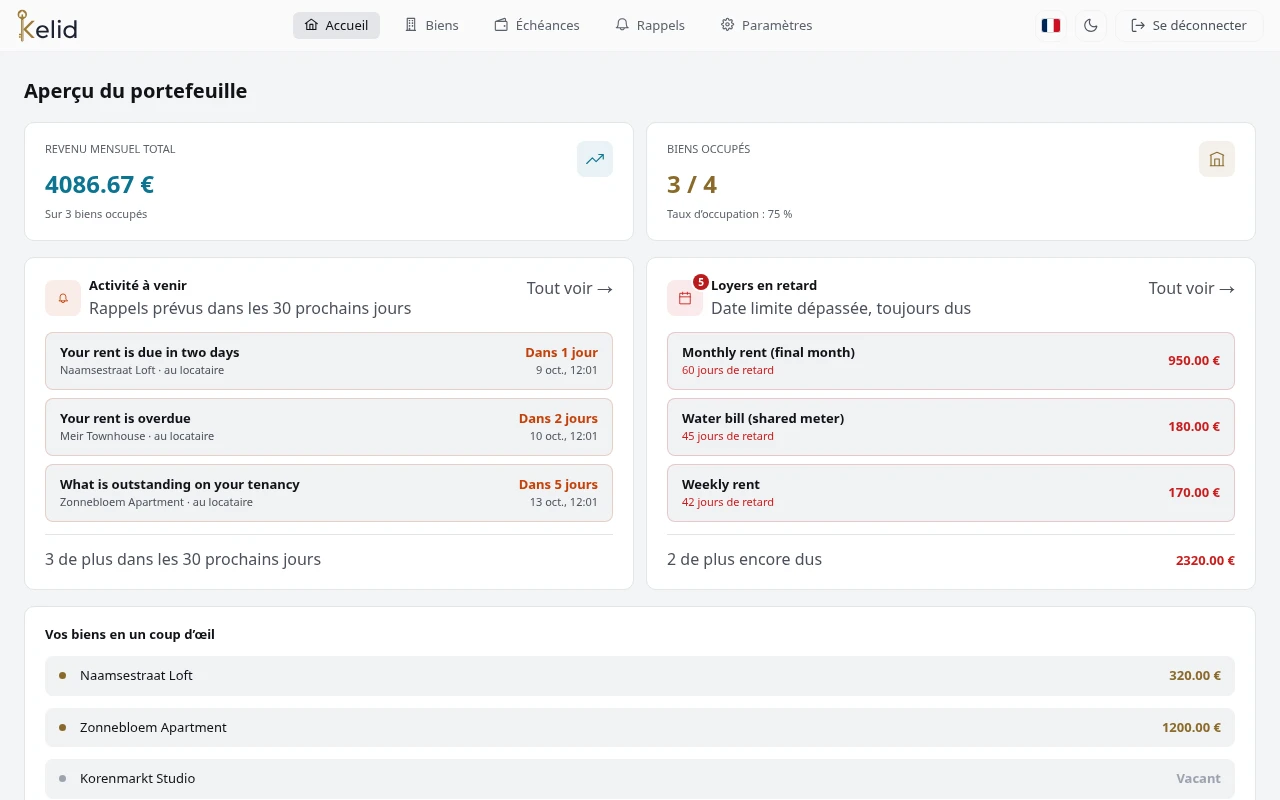Open the Biens tab
Image resolution: width=1280 pixels, height=800 pixels.
431,25
